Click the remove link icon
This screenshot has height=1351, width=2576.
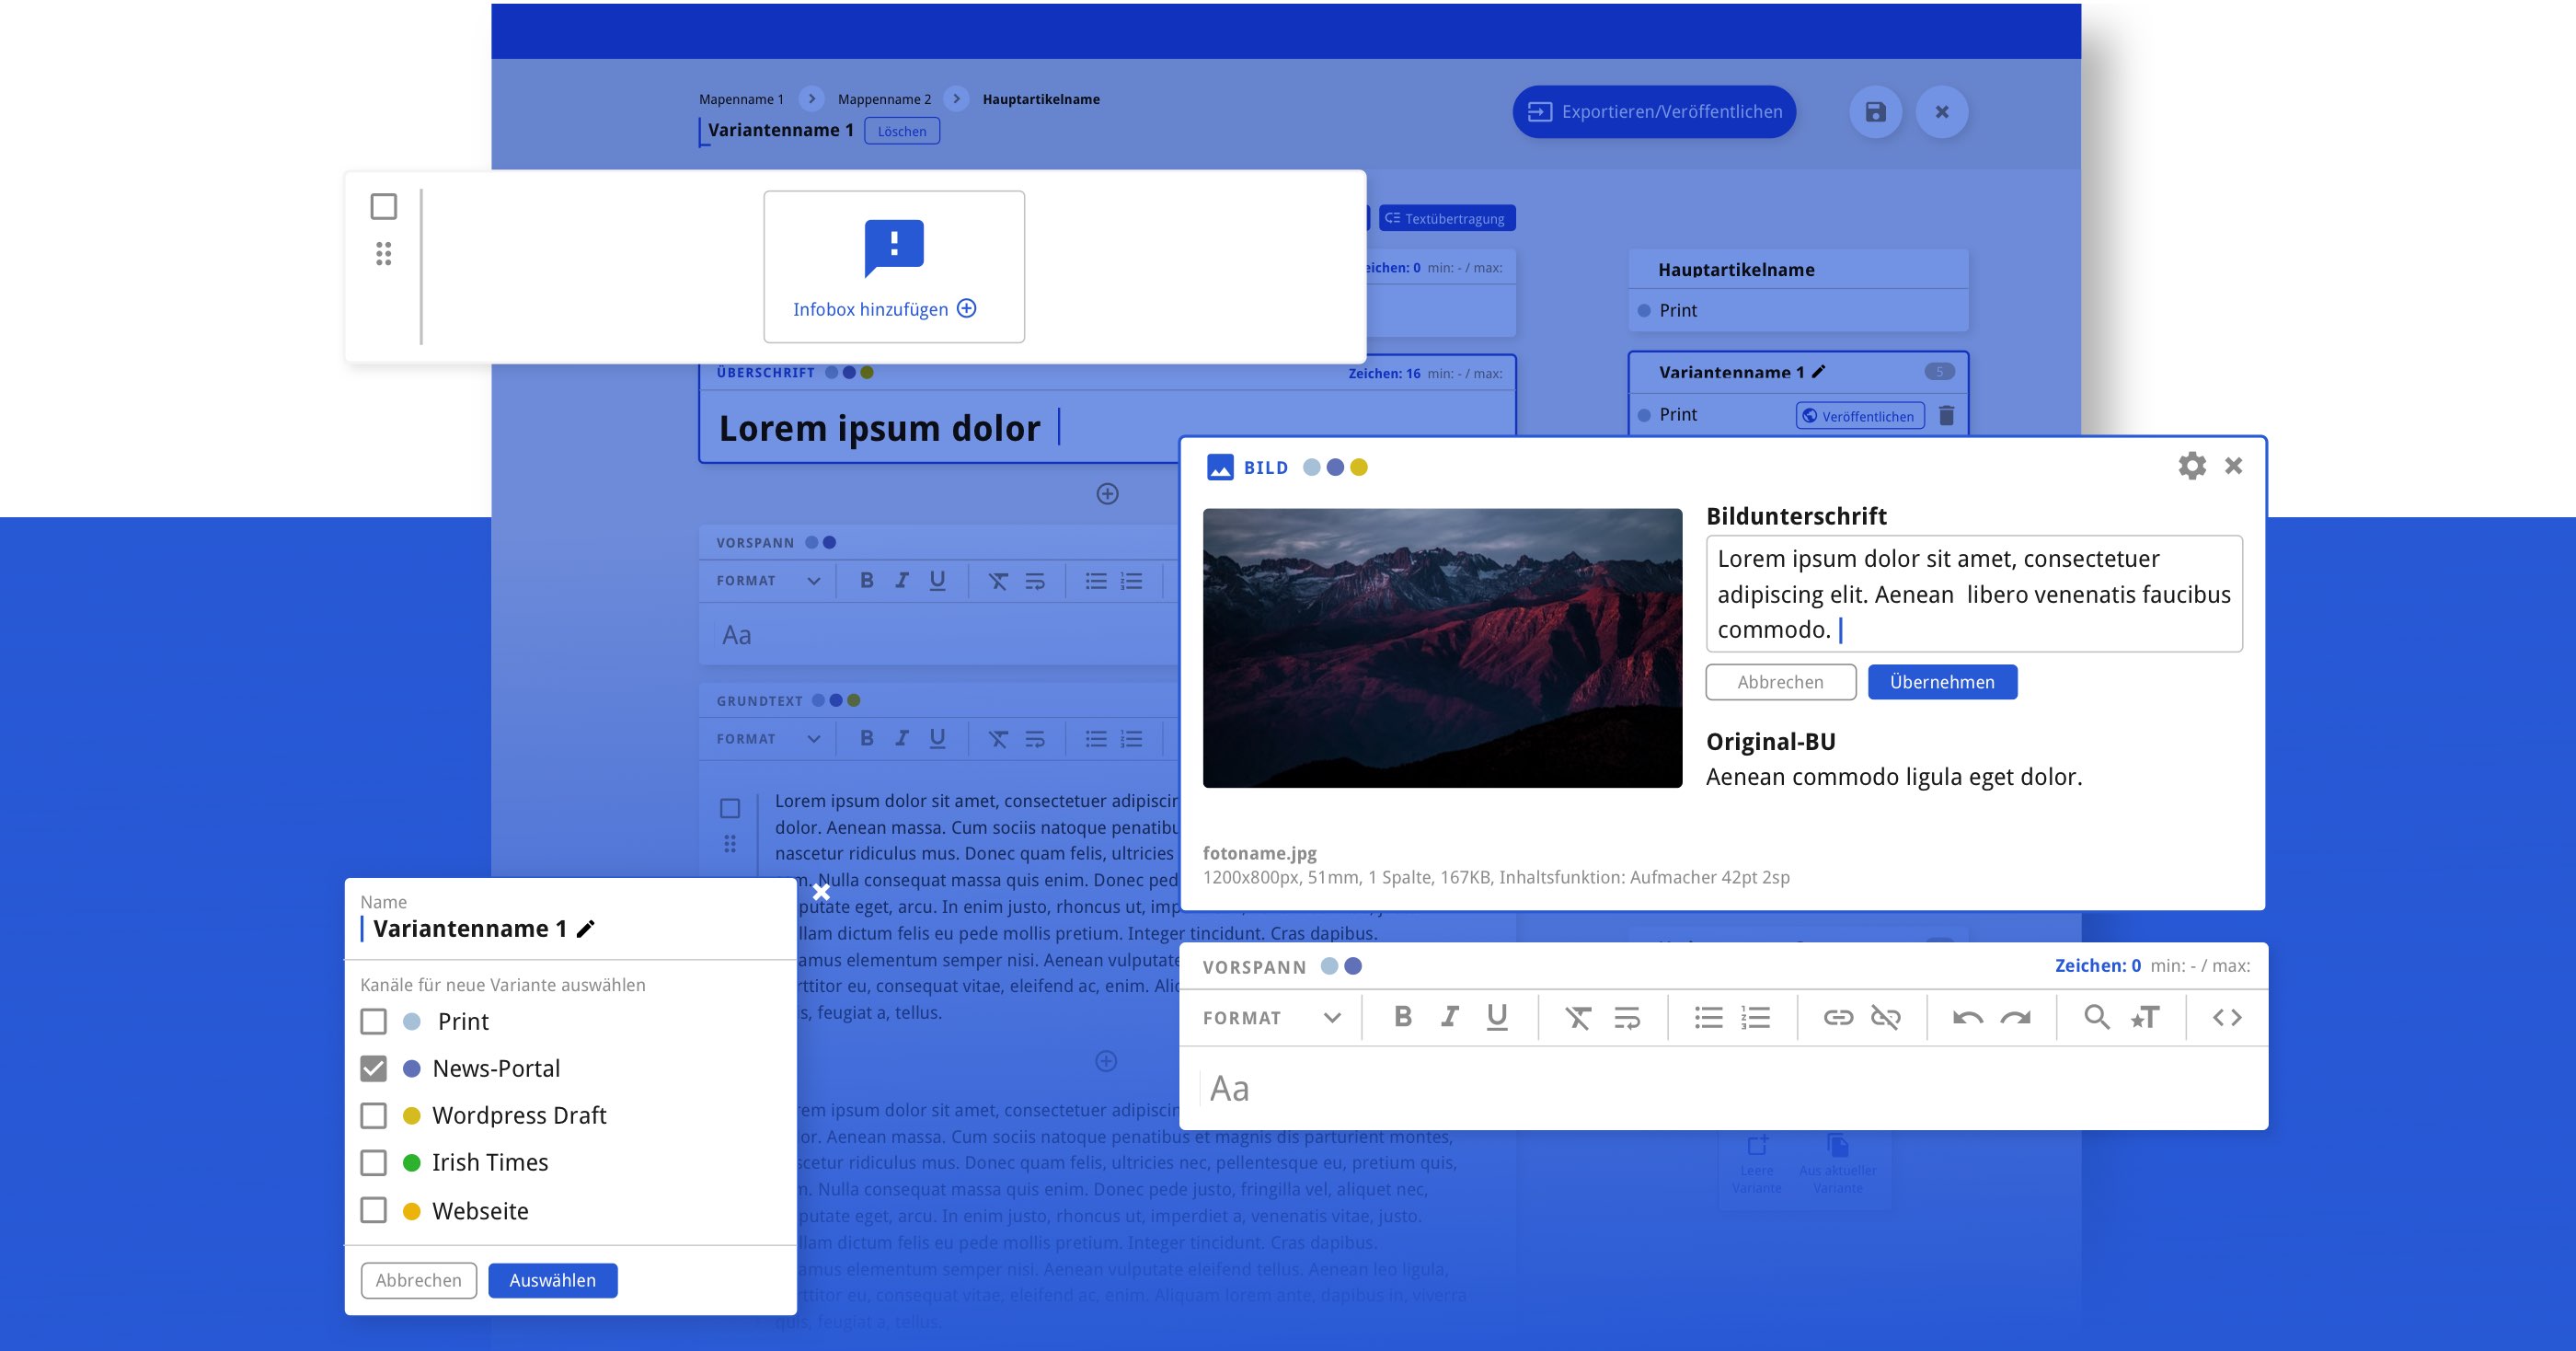pyautogui.click(x=1886, y=1018)
